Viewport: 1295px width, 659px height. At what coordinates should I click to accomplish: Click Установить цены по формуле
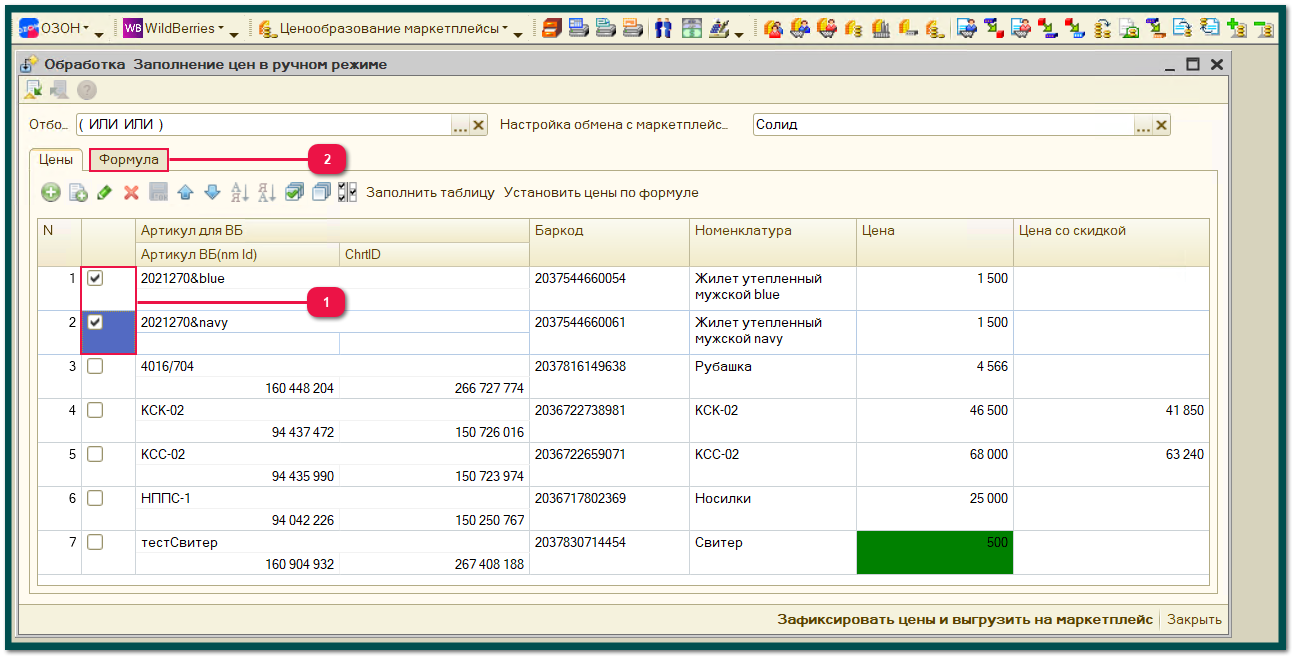click(601, 192)
